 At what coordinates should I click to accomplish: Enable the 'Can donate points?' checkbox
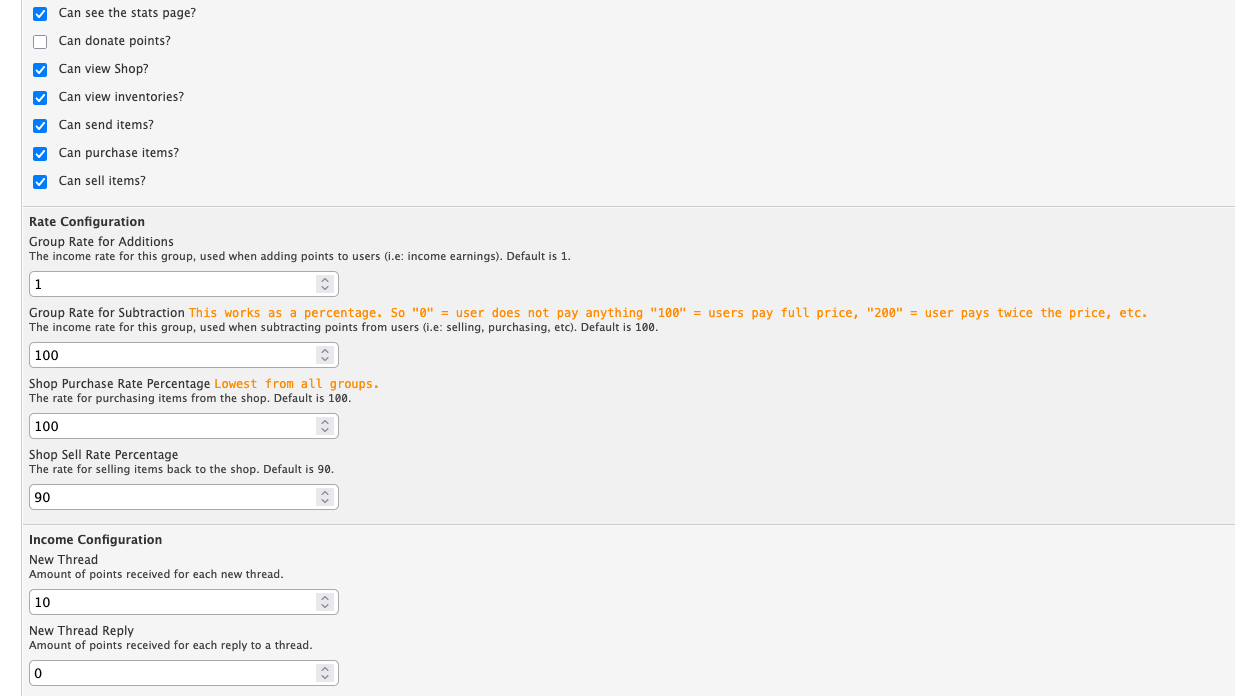(40, 42)
